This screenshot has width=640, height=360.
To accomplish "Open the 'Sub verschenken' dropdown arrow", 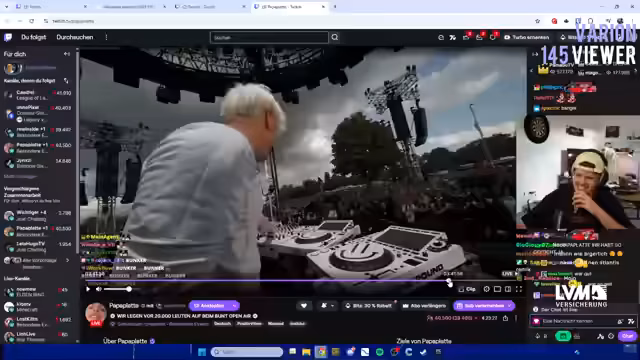I will coord(510,306).
